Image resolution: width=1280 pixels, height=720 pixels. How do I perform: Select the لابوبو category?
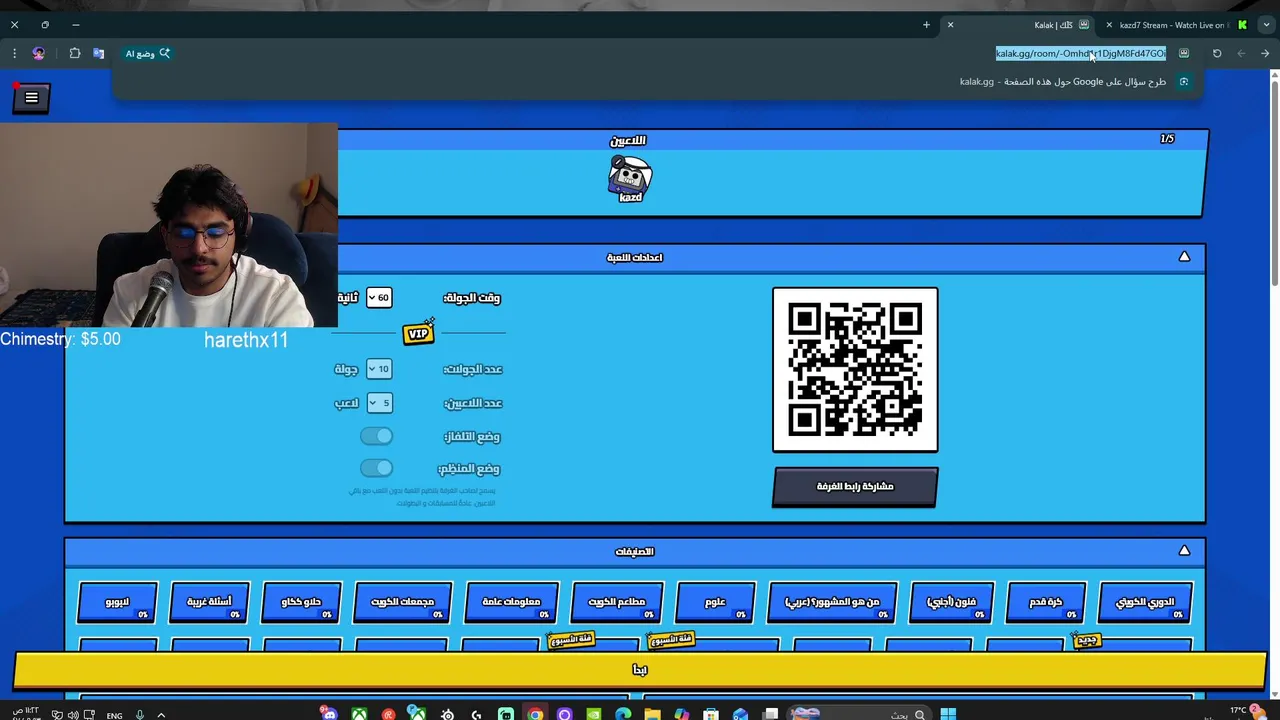117,602
